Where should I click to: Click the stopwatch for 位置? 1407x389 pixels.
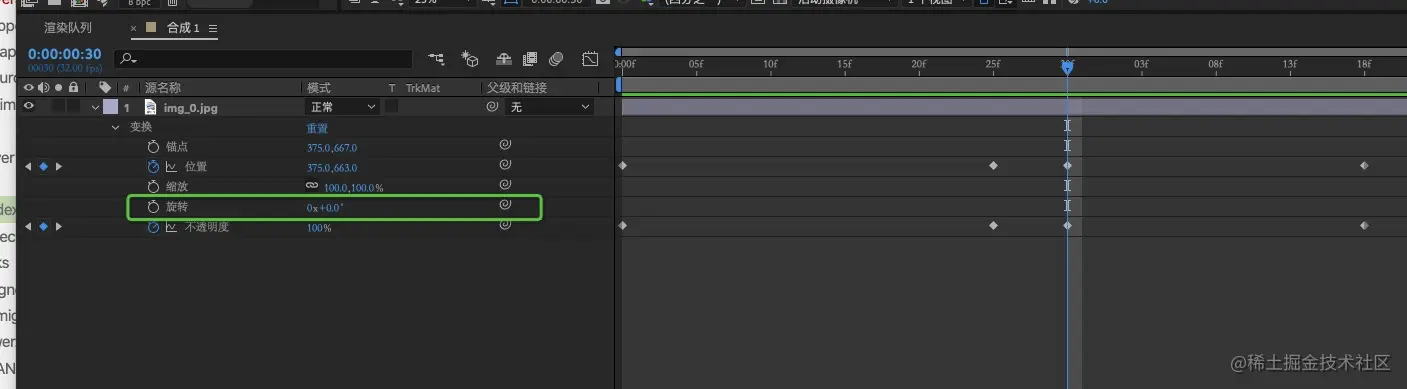click(153, 167)
